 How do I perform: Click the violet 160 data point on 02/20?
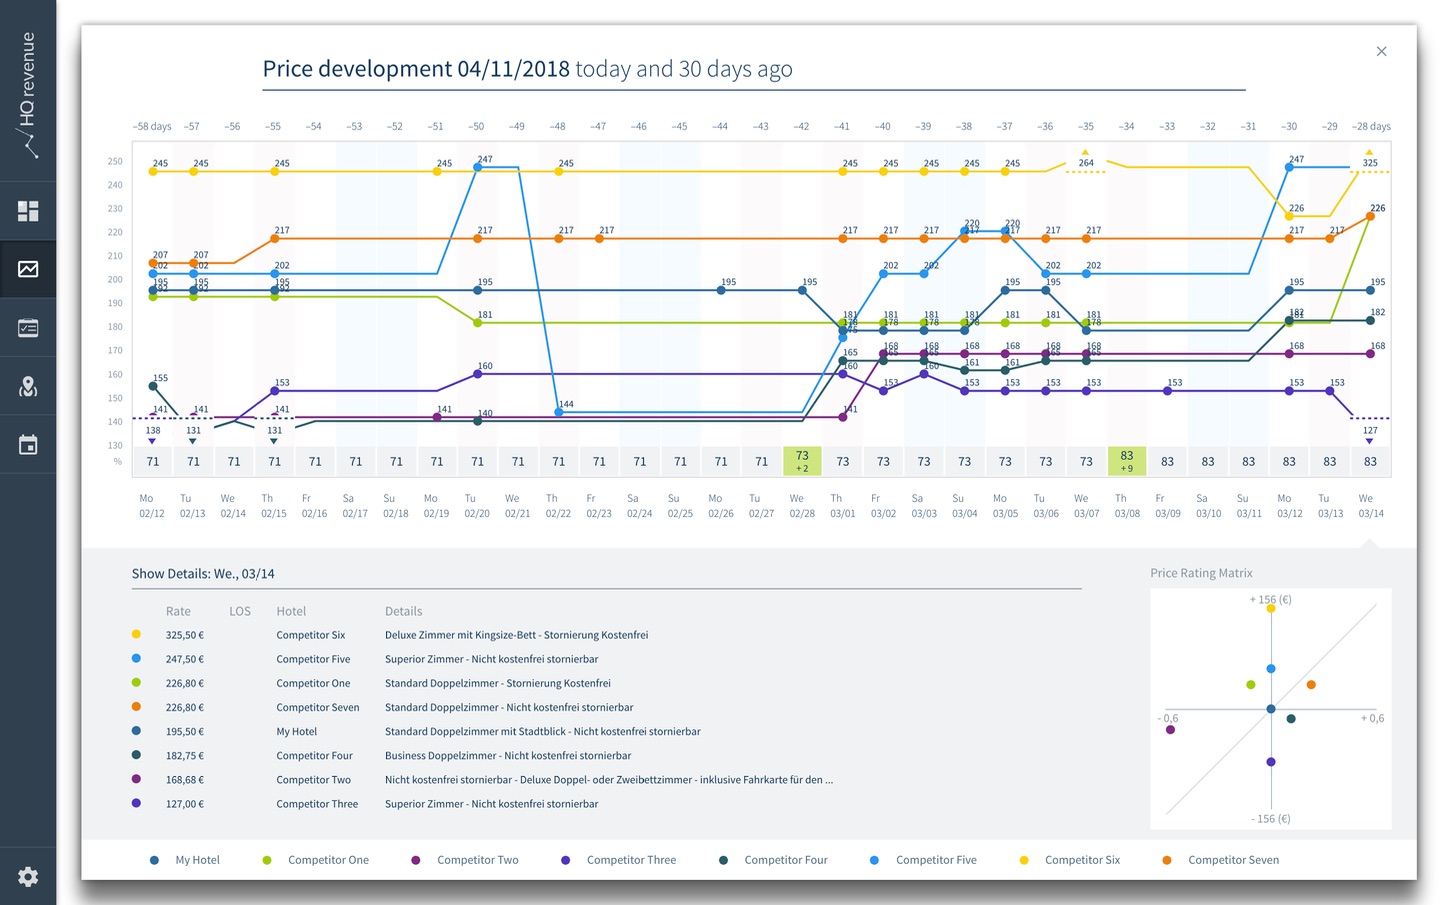(x=477, y=374)
